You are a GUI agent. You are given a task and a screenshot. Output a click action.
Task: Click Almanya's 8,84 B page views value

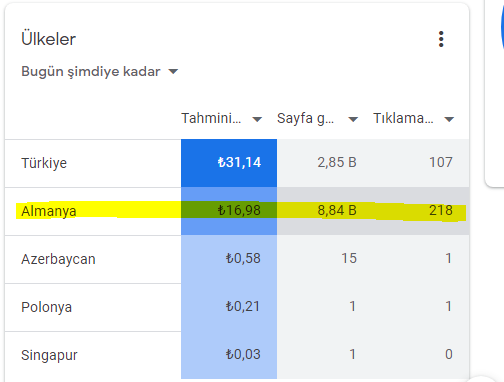(337, 211)
